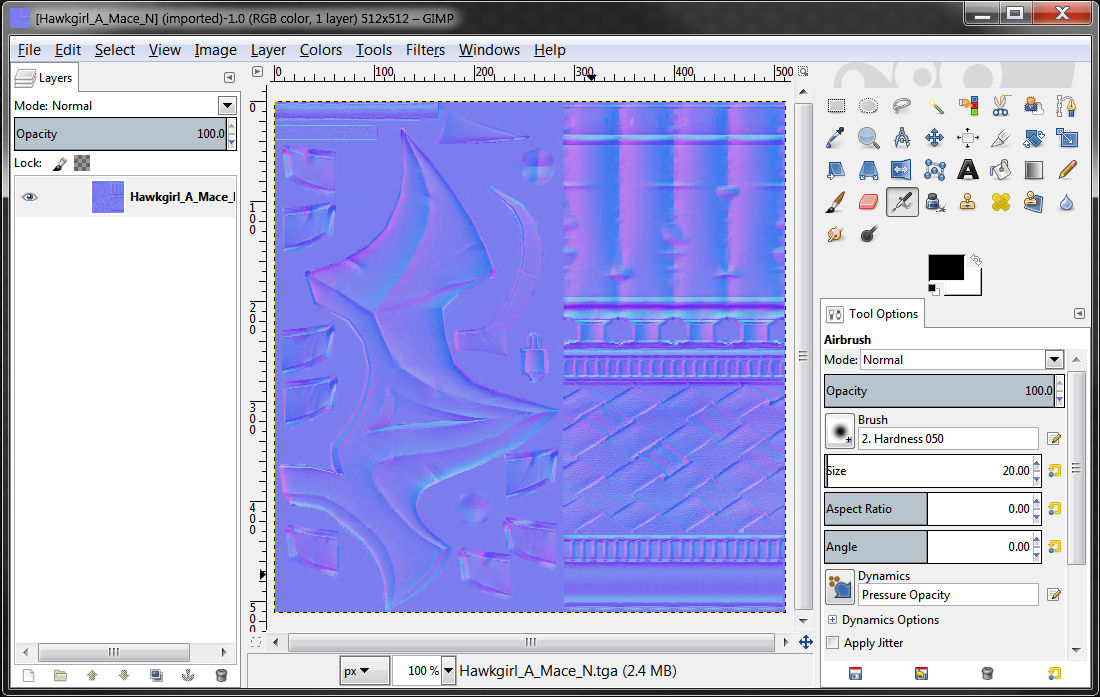Screen dimensions: 1100x697
Task: Select the Crop tool
Action: click(x=1001, y=138)
